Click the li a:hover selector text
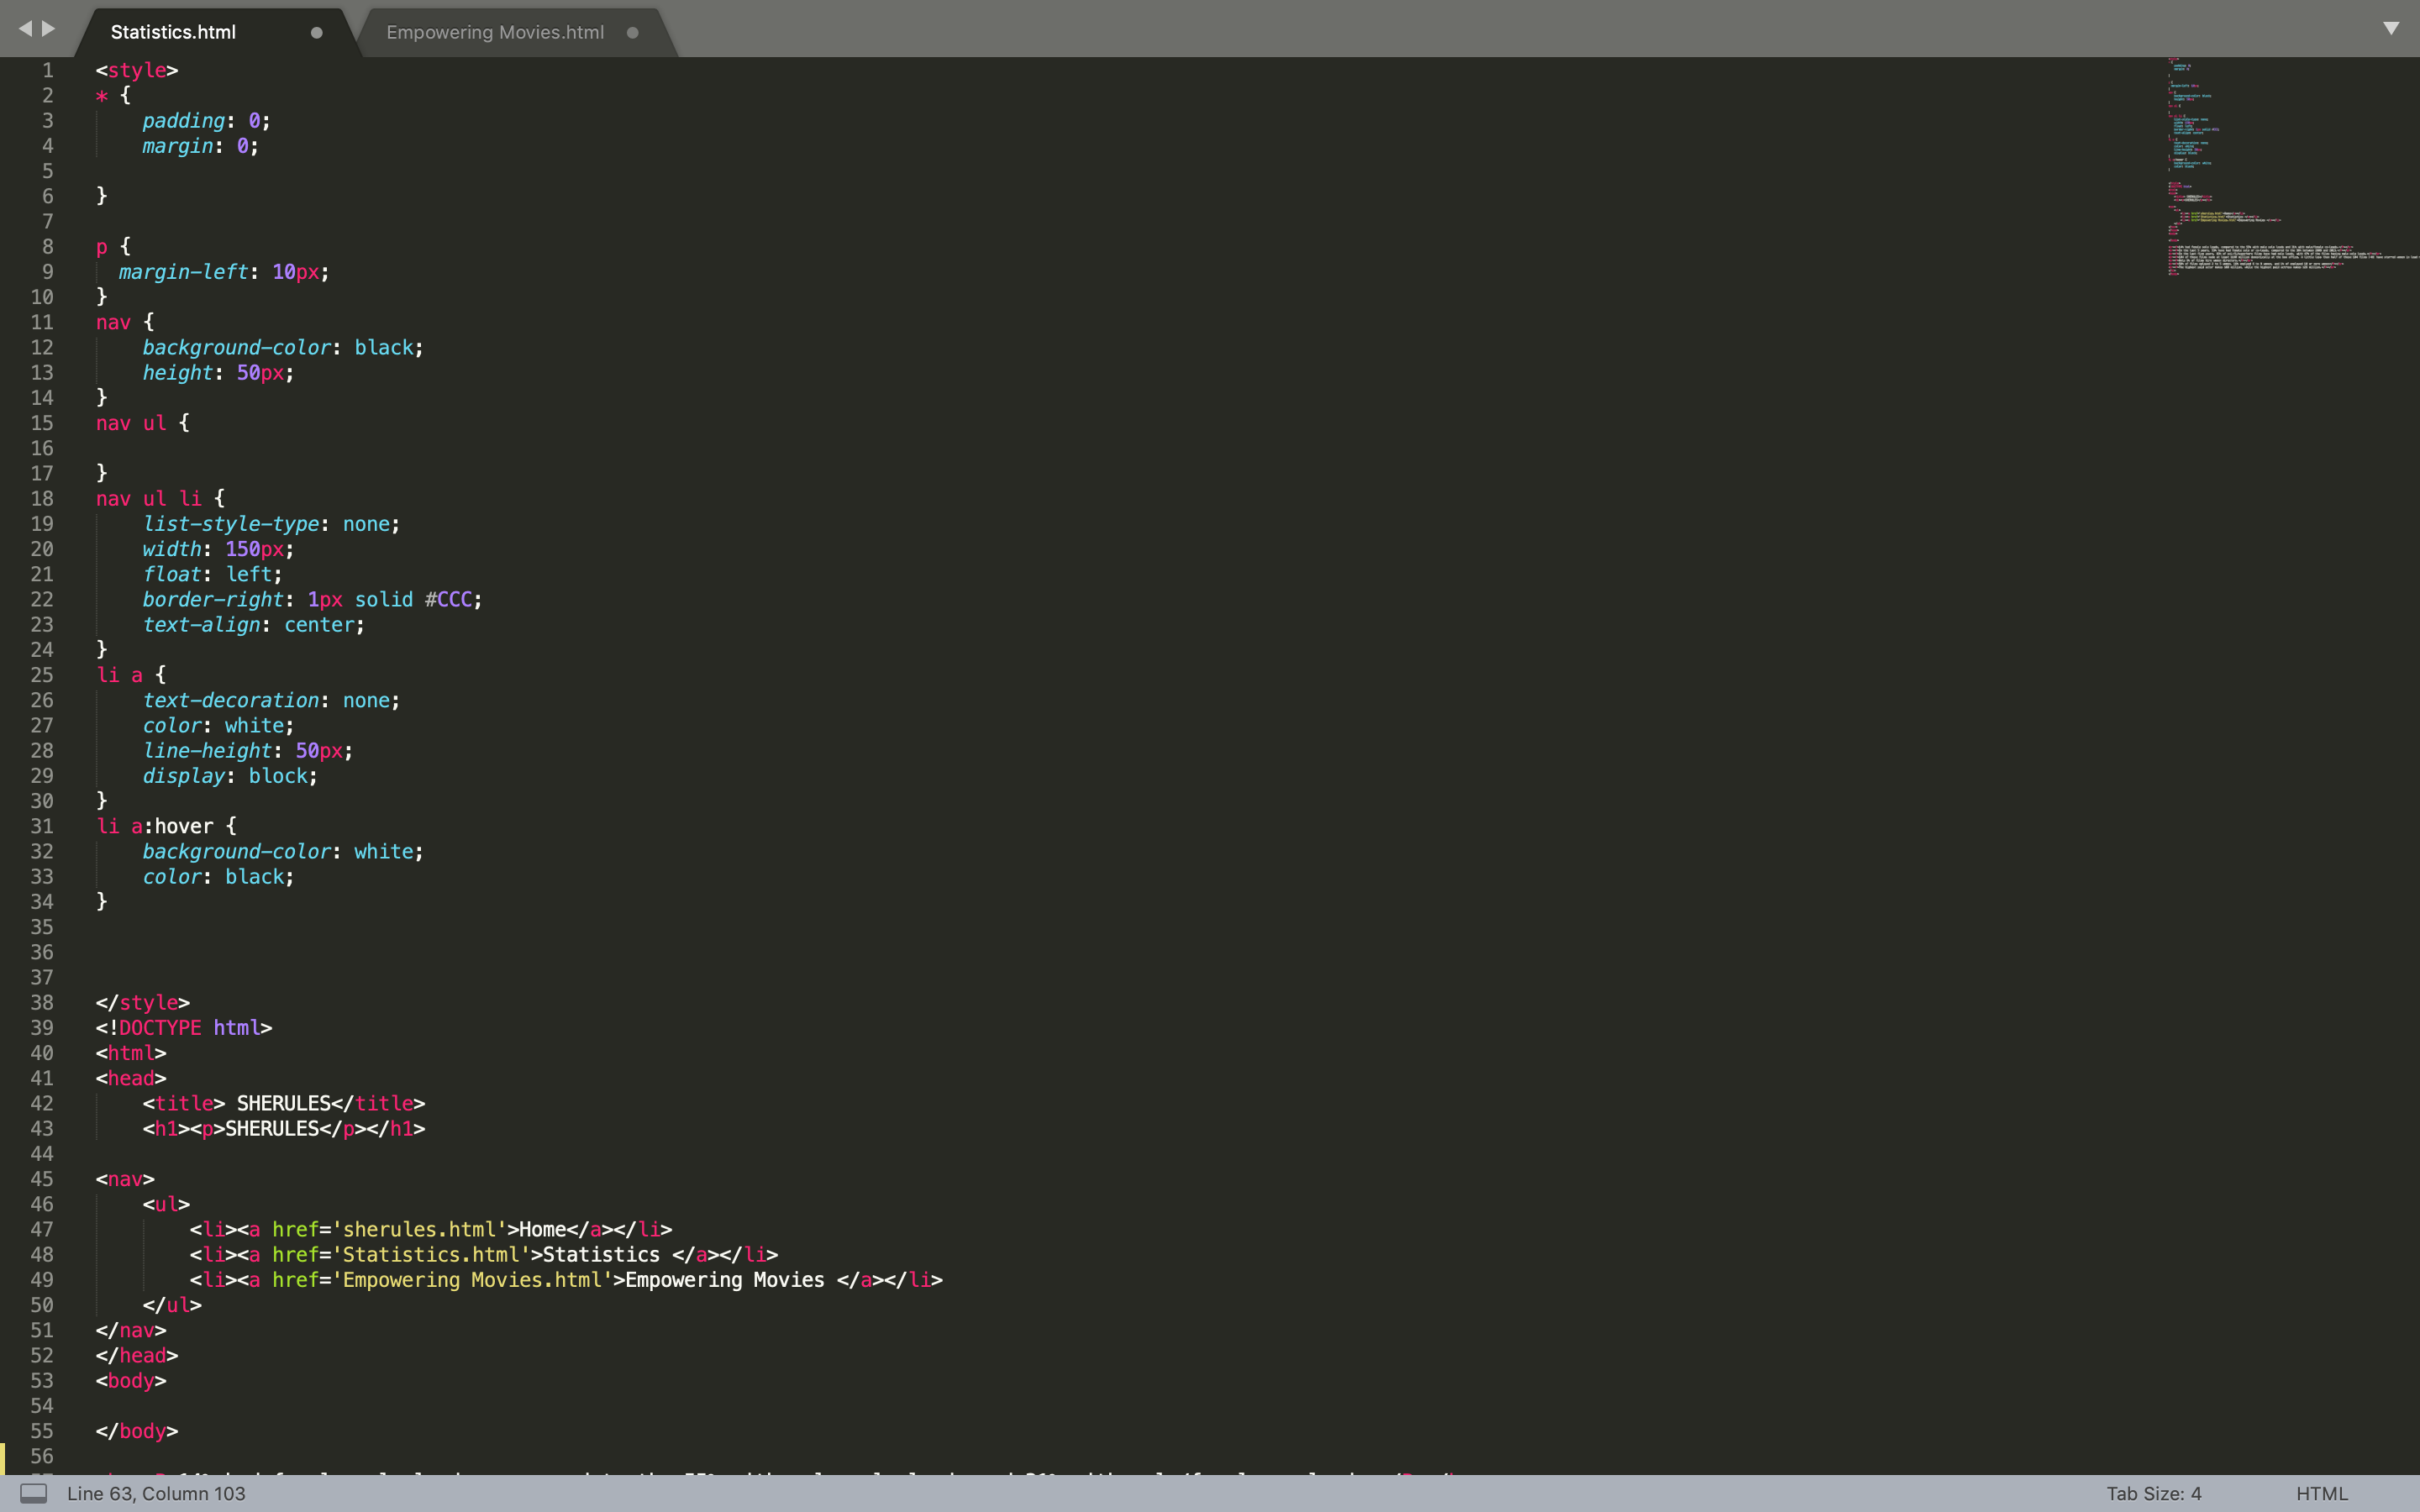Image resolution: width=2420 pixels, height=1512 pixels. point(155,826)
